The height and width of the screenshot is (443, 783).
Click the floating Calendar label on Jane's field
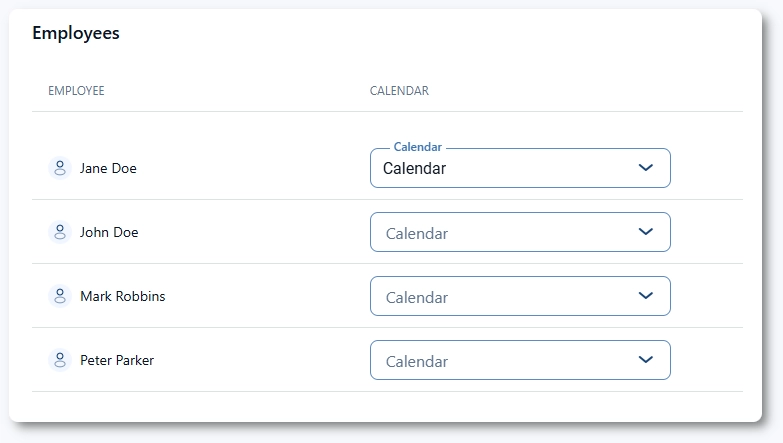point(417,147)
